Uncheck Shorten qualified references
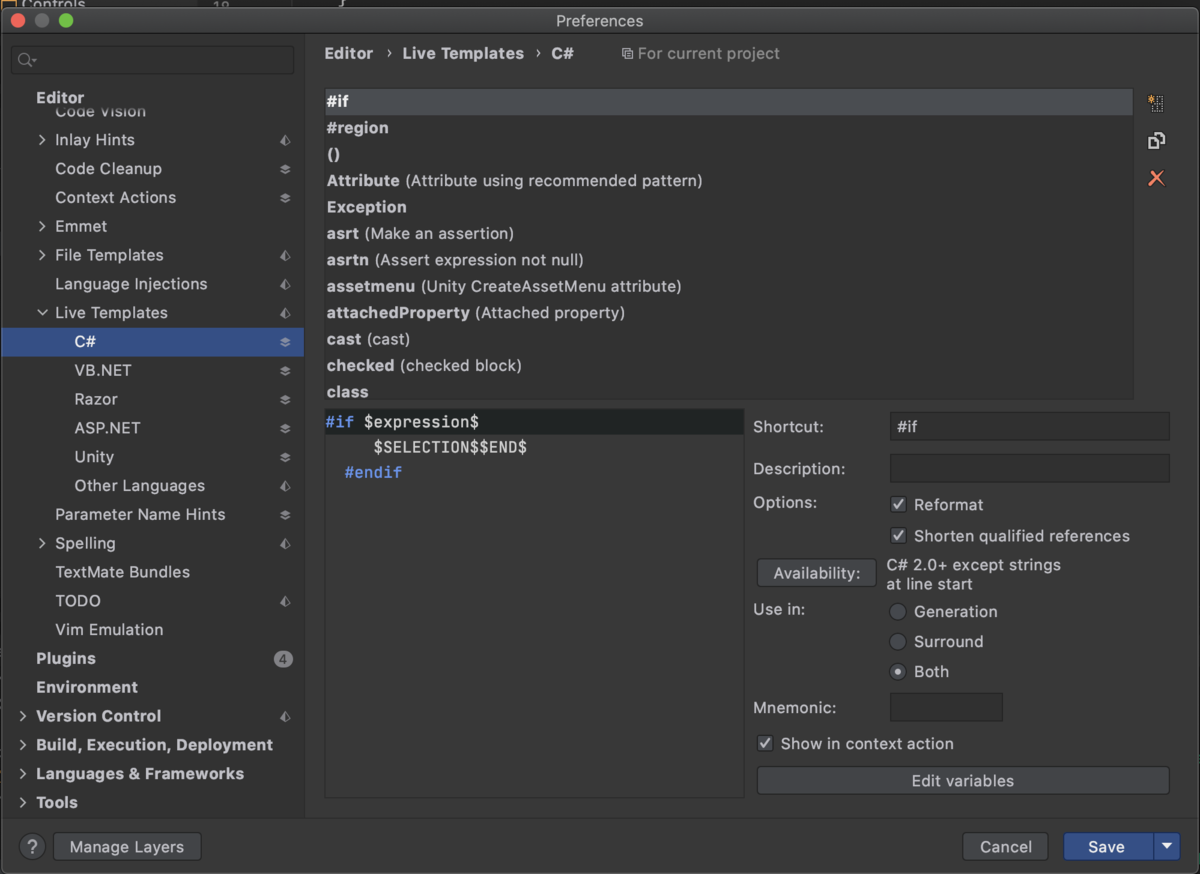Viewport: 1200px width, 874px height. [x=898, y=536]
